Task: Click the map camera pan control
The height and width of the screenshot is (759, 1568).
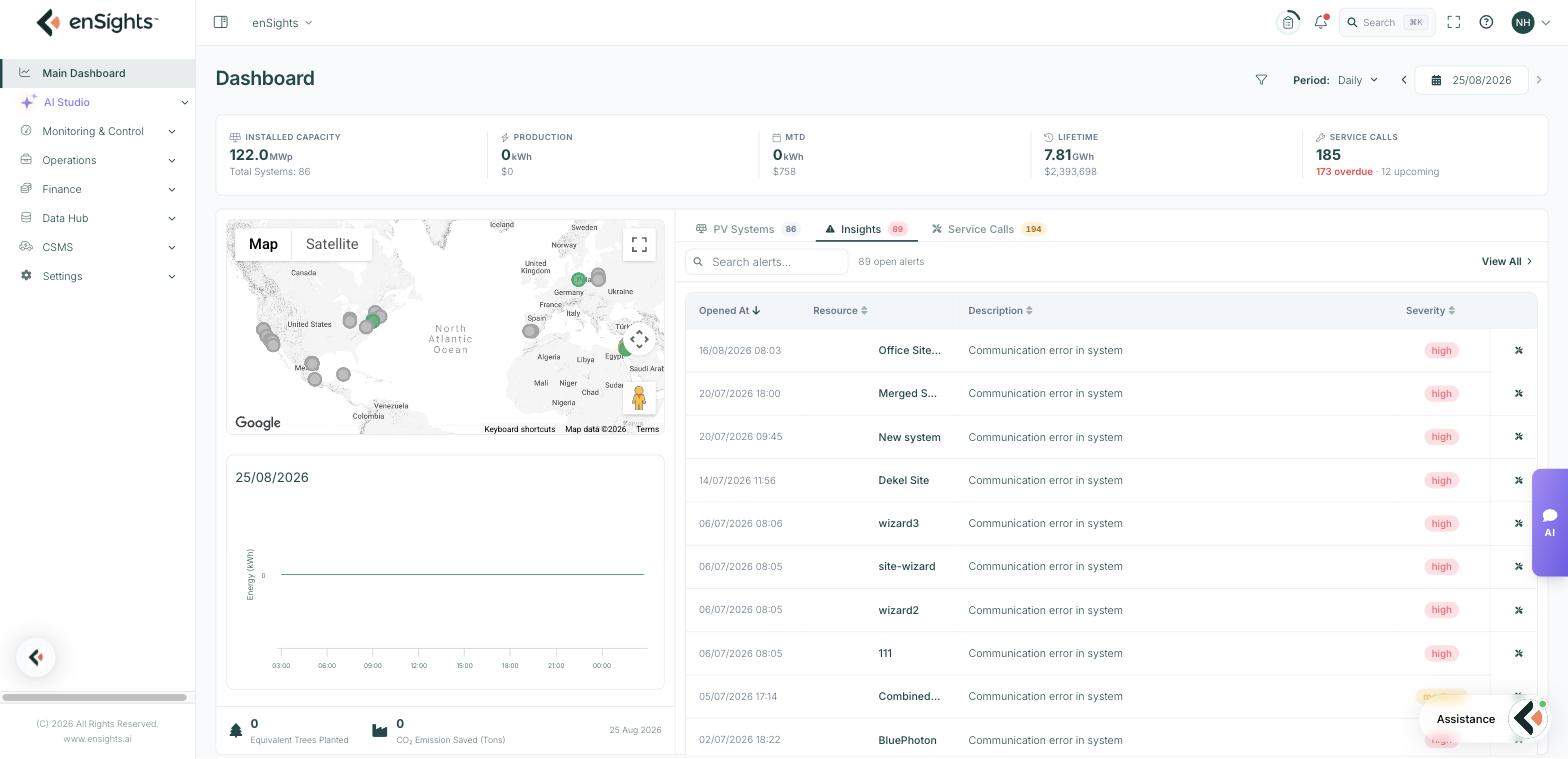Action: [639, 339]
